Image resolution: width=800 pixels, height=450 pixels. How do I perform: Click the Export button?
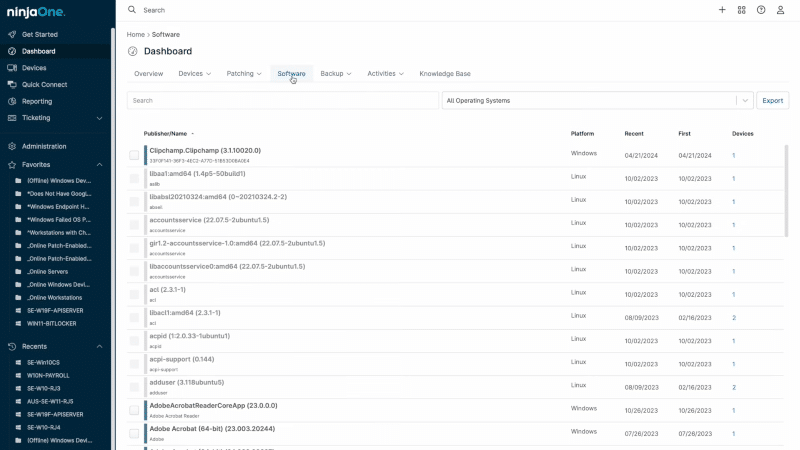[772, 101]
